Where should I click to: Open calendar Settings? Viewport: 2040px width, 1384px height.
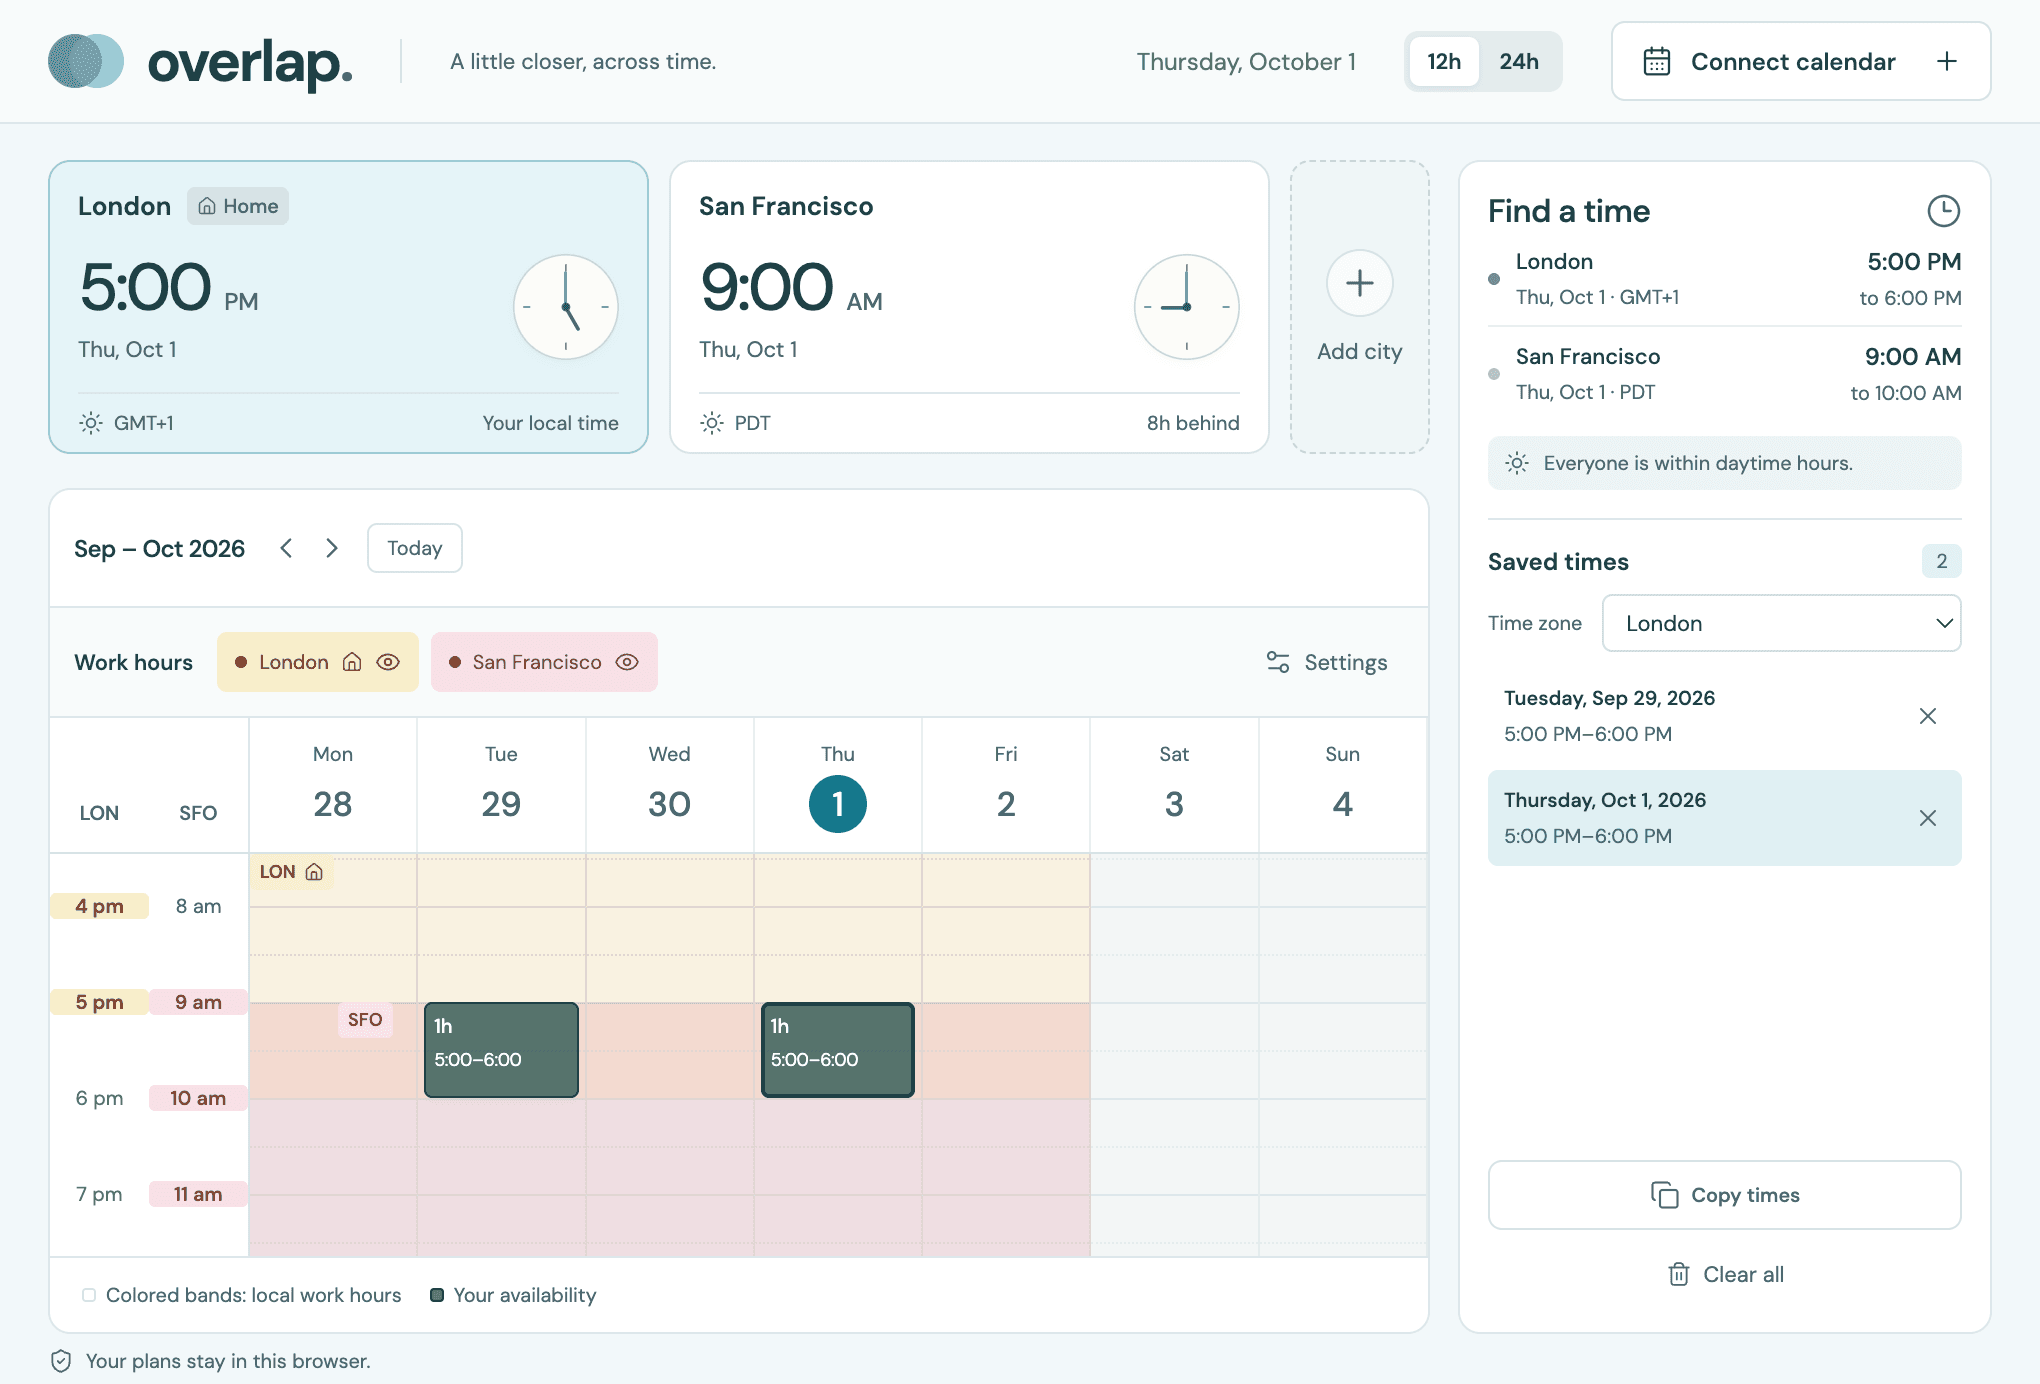[x=1327, y=662]
